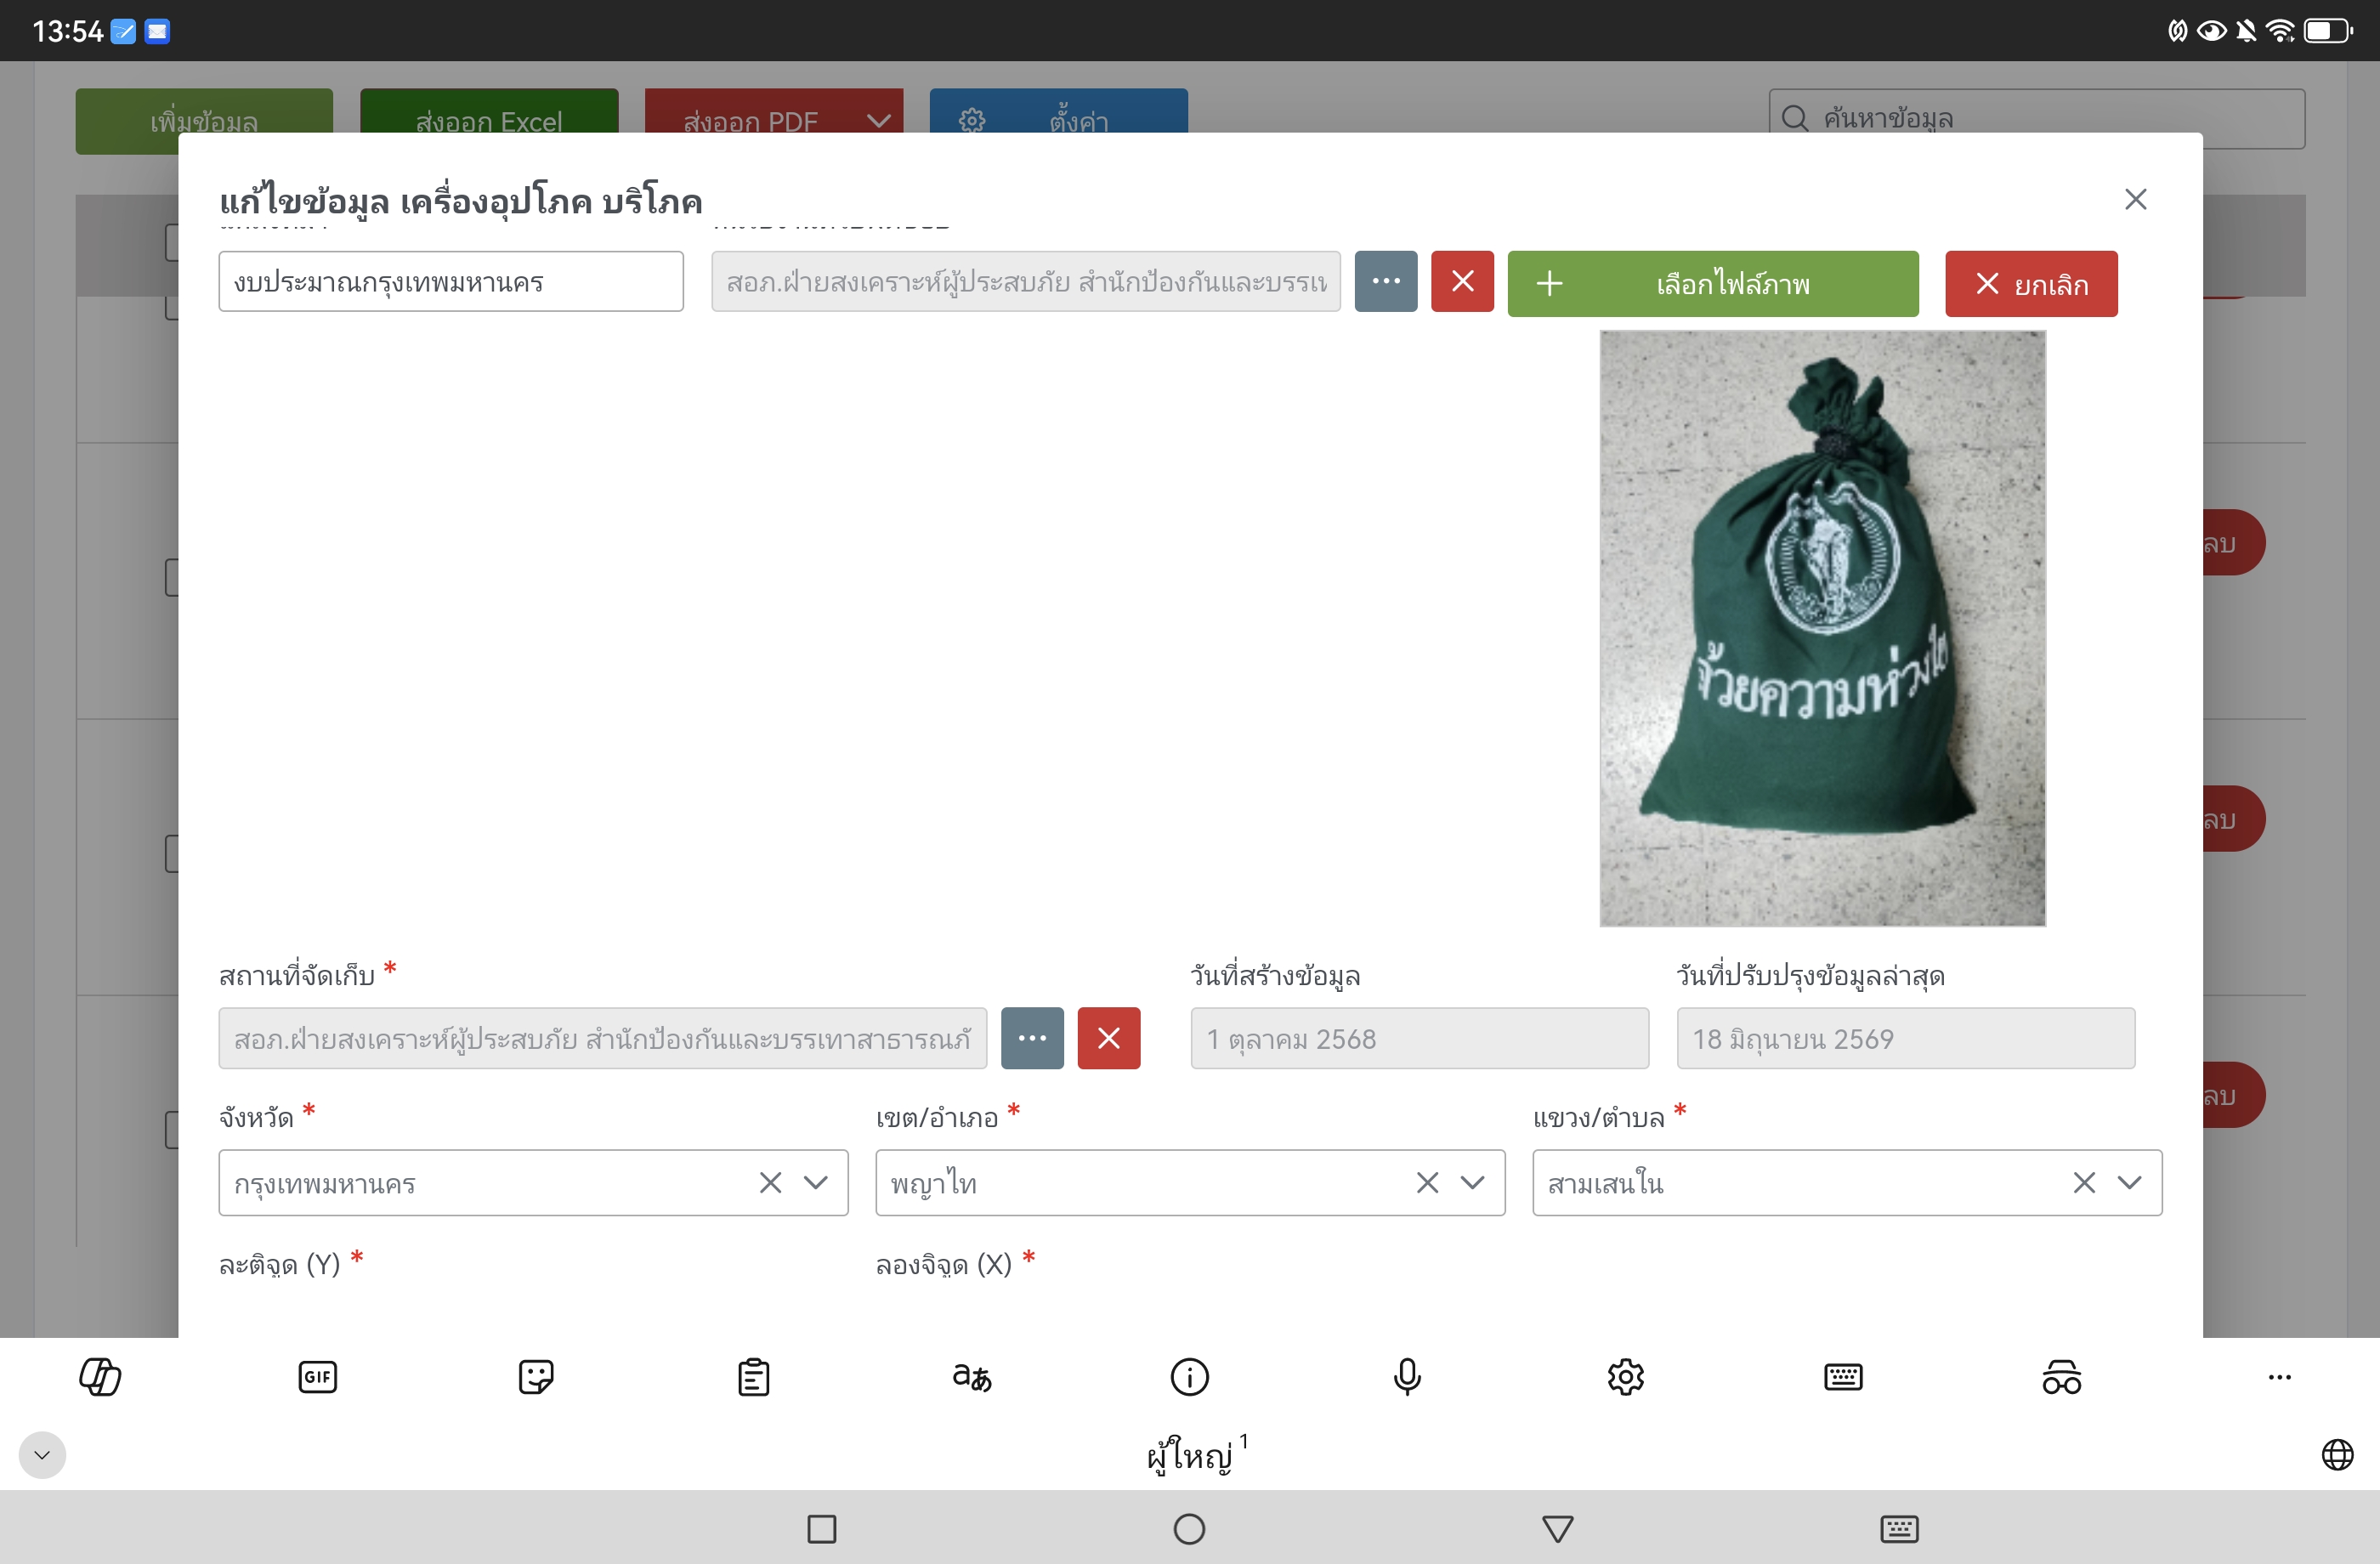Collapse the keyboard with the chevron-down button
The height and width of the screenshot is (1564, 2380).
click(x=42, y=1455)
